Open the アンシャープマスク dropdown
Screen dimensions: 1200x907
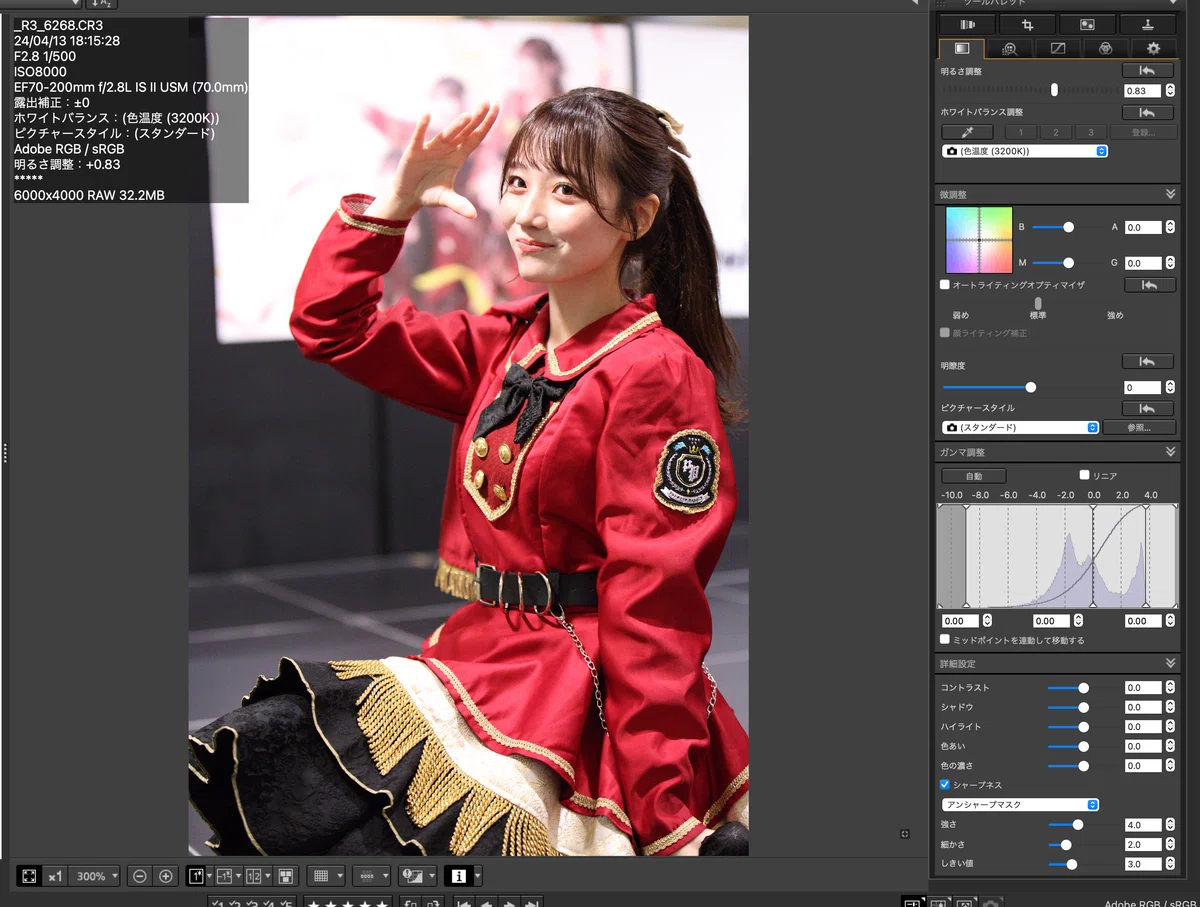click(x=1020, y=804)
